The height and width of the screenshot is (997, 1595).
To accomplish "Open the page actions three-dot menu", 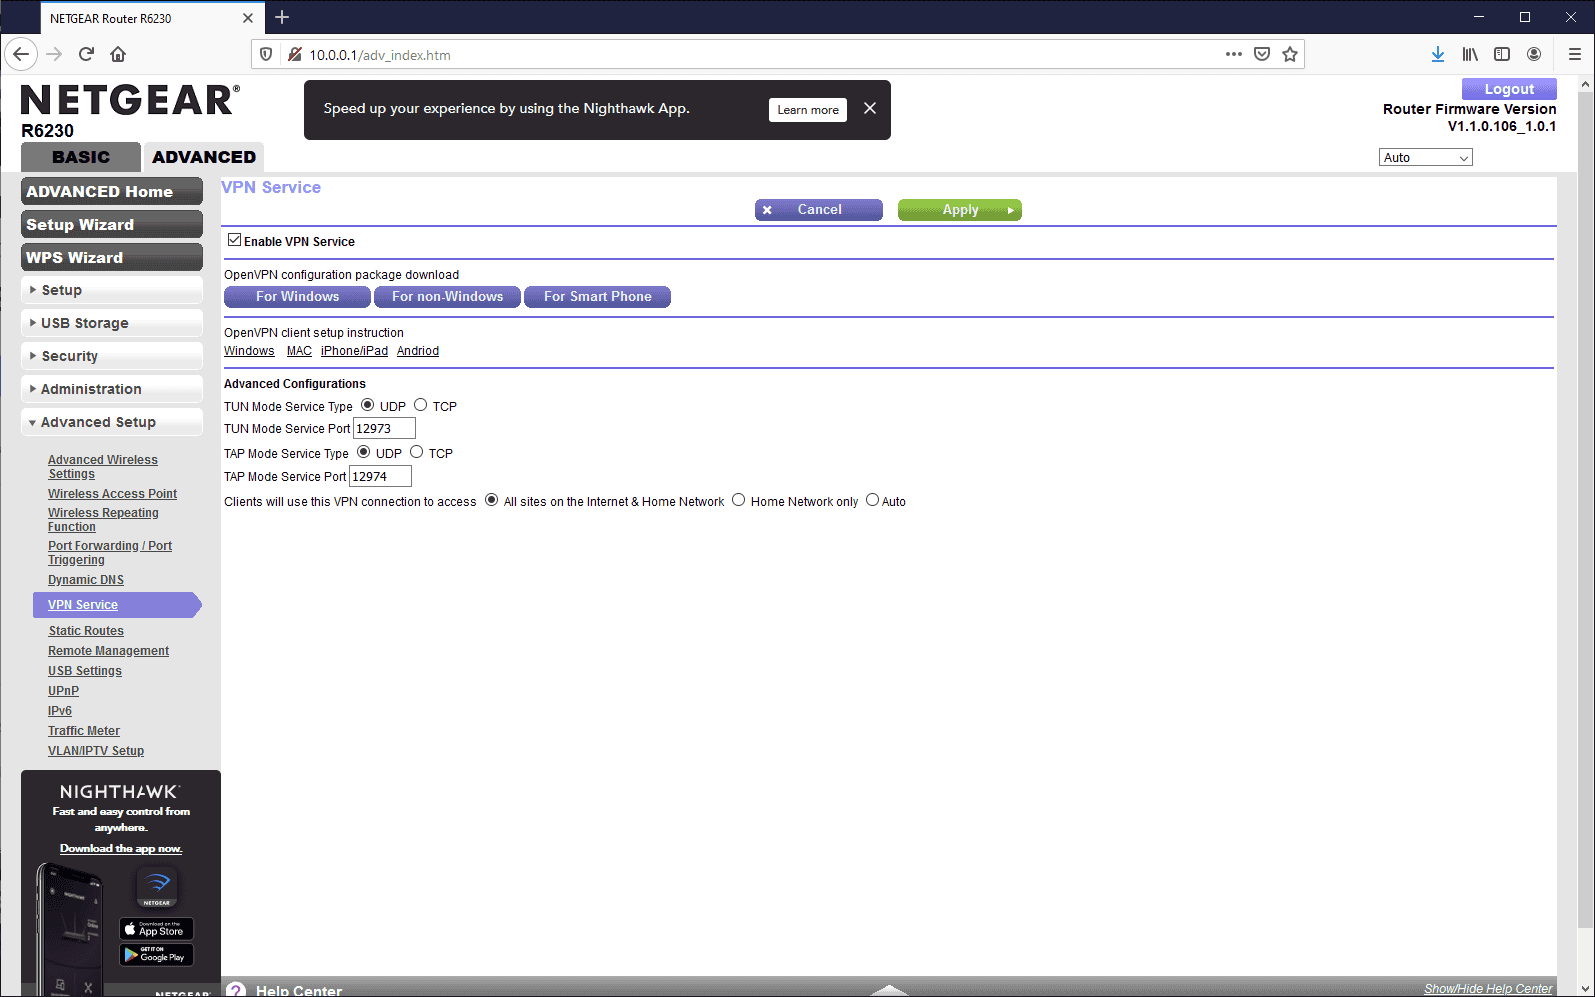I will click(x=1234, y=54).
